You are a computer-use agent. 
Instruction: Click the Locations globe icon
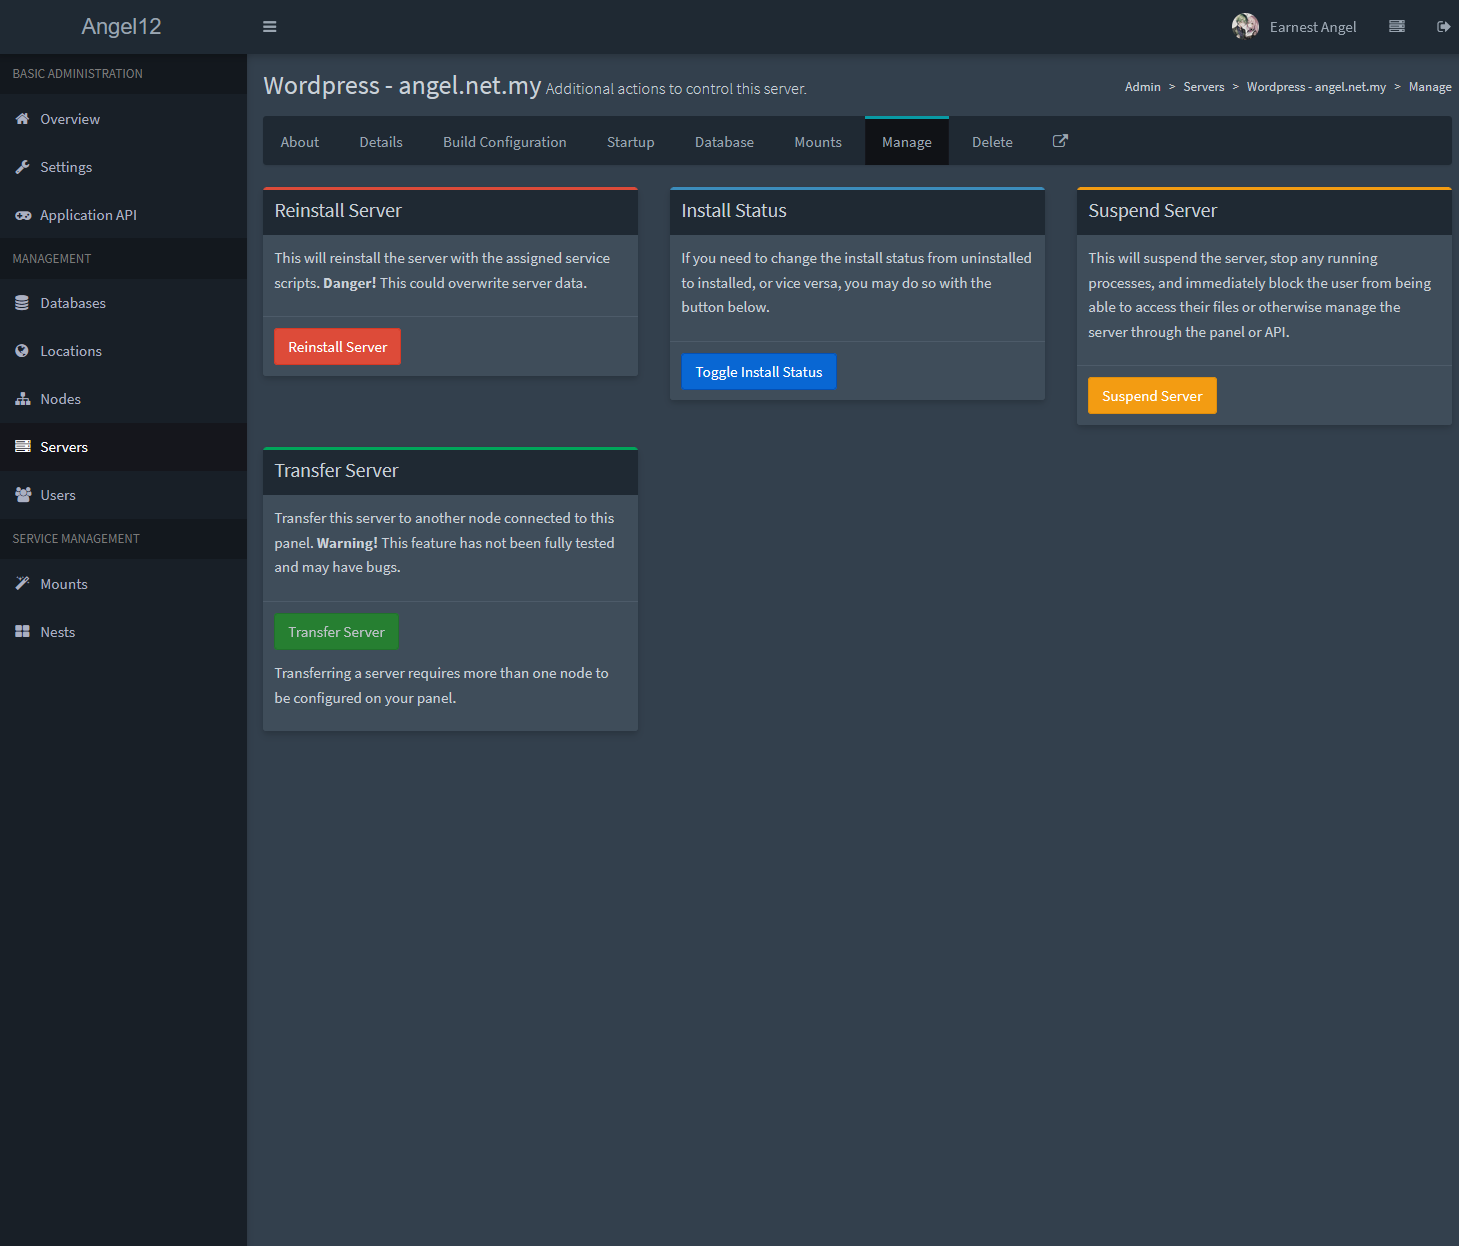[22, 351]
